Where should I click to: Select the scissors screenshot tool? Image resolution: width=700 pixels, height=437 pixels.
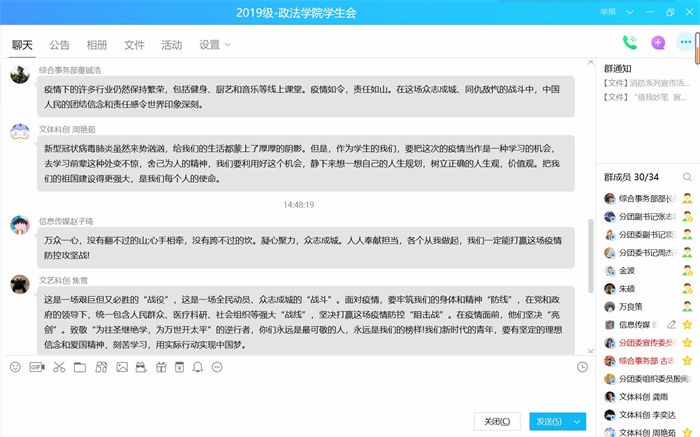pyautogui.click(x=59, y=367)
